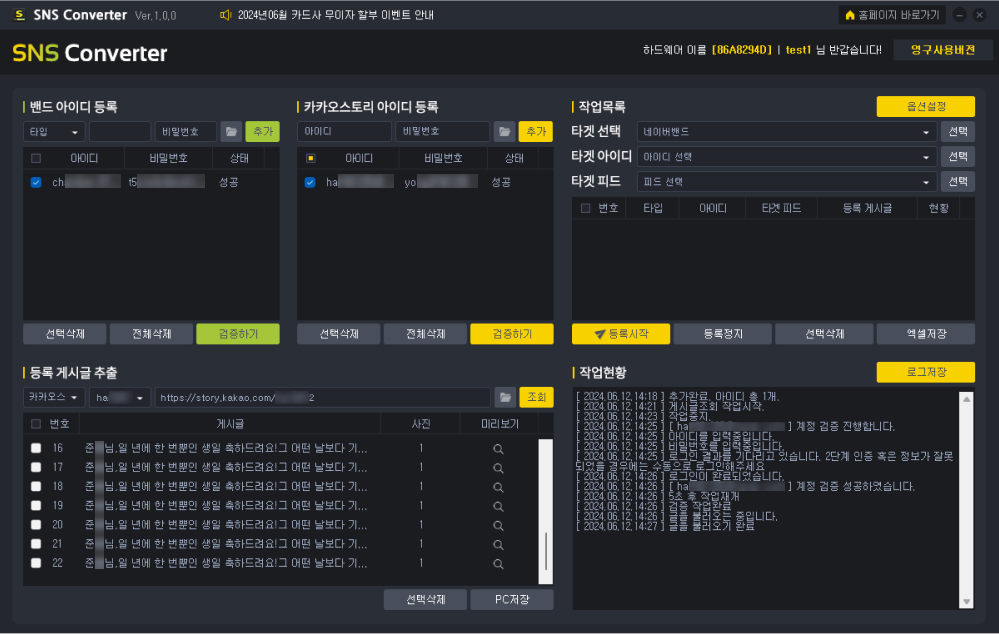Uncheck the KakaoStory account row starting with ha
999x634 pixels.
(310, 182)
